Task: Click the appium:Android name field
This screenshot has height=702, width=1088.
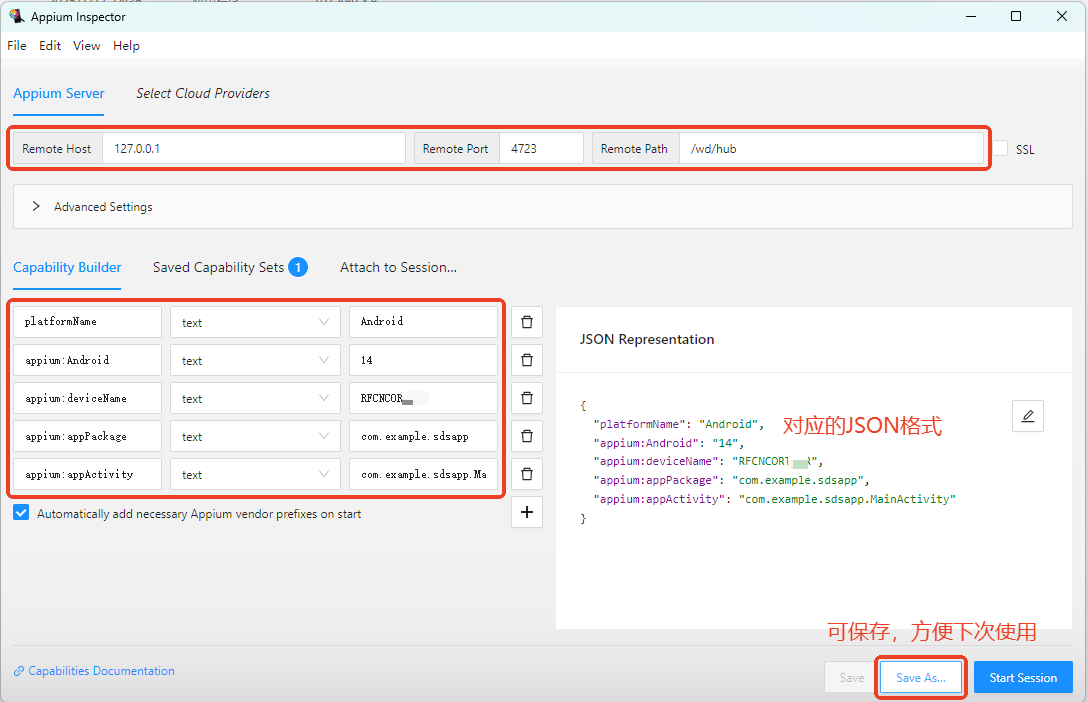Action: click(87, 360)
